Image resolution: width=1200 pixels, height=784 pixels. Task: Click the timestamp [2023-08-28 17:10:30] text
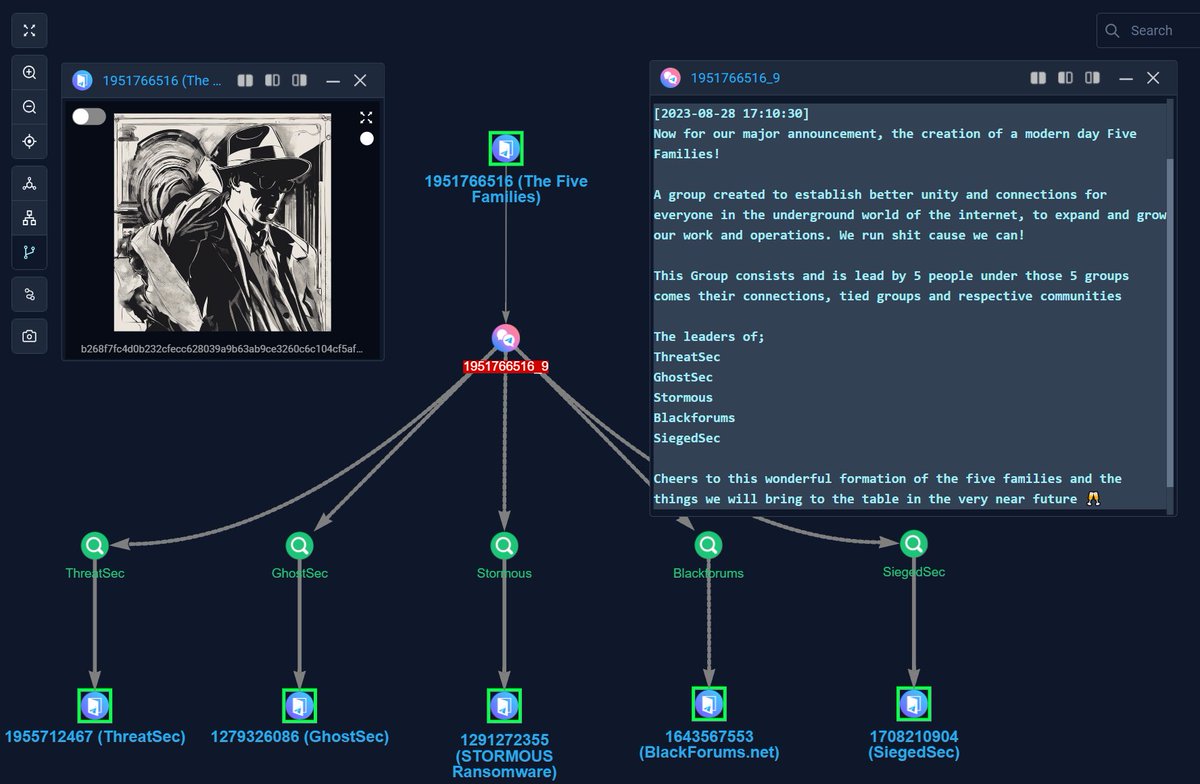(731, 113)
